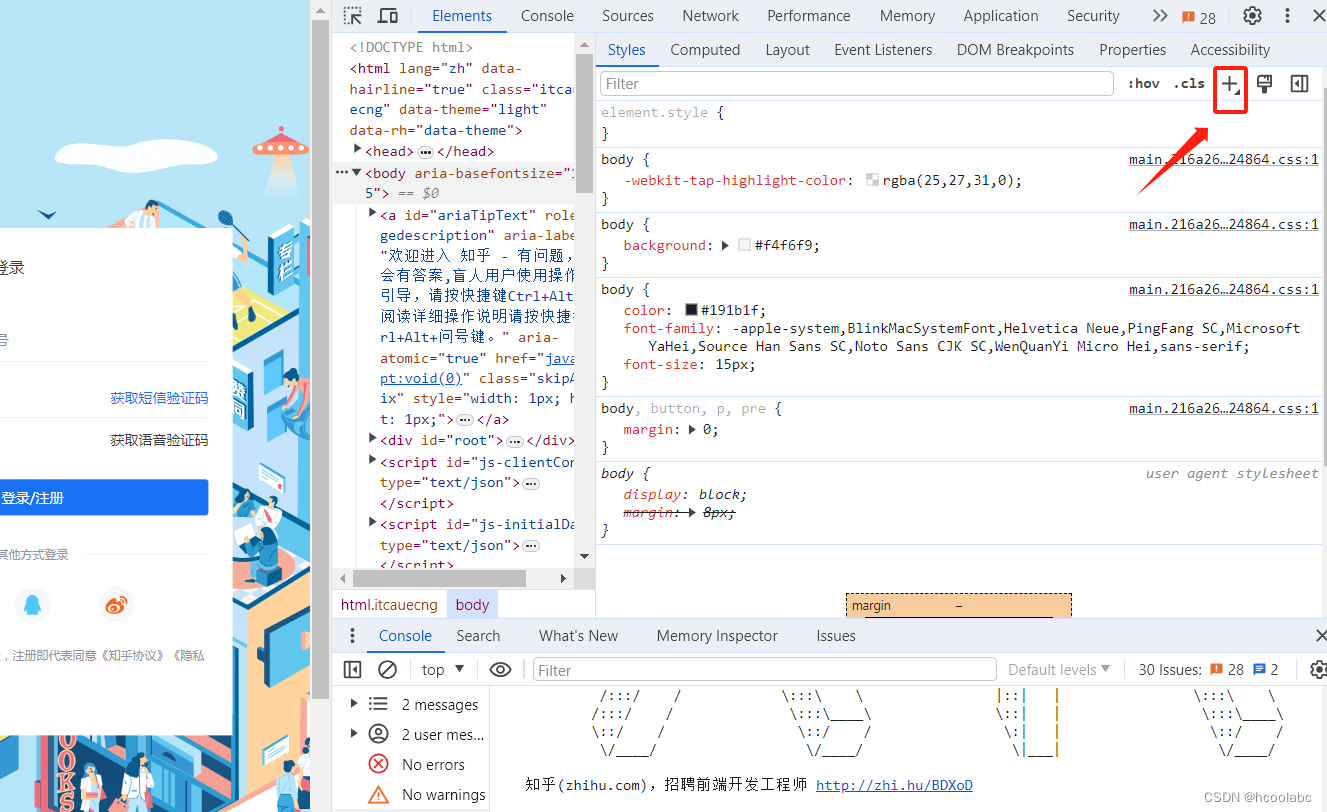The image size is (1327, 812).
Task: Select the Properties subtab
Action: pos(1132,50)
